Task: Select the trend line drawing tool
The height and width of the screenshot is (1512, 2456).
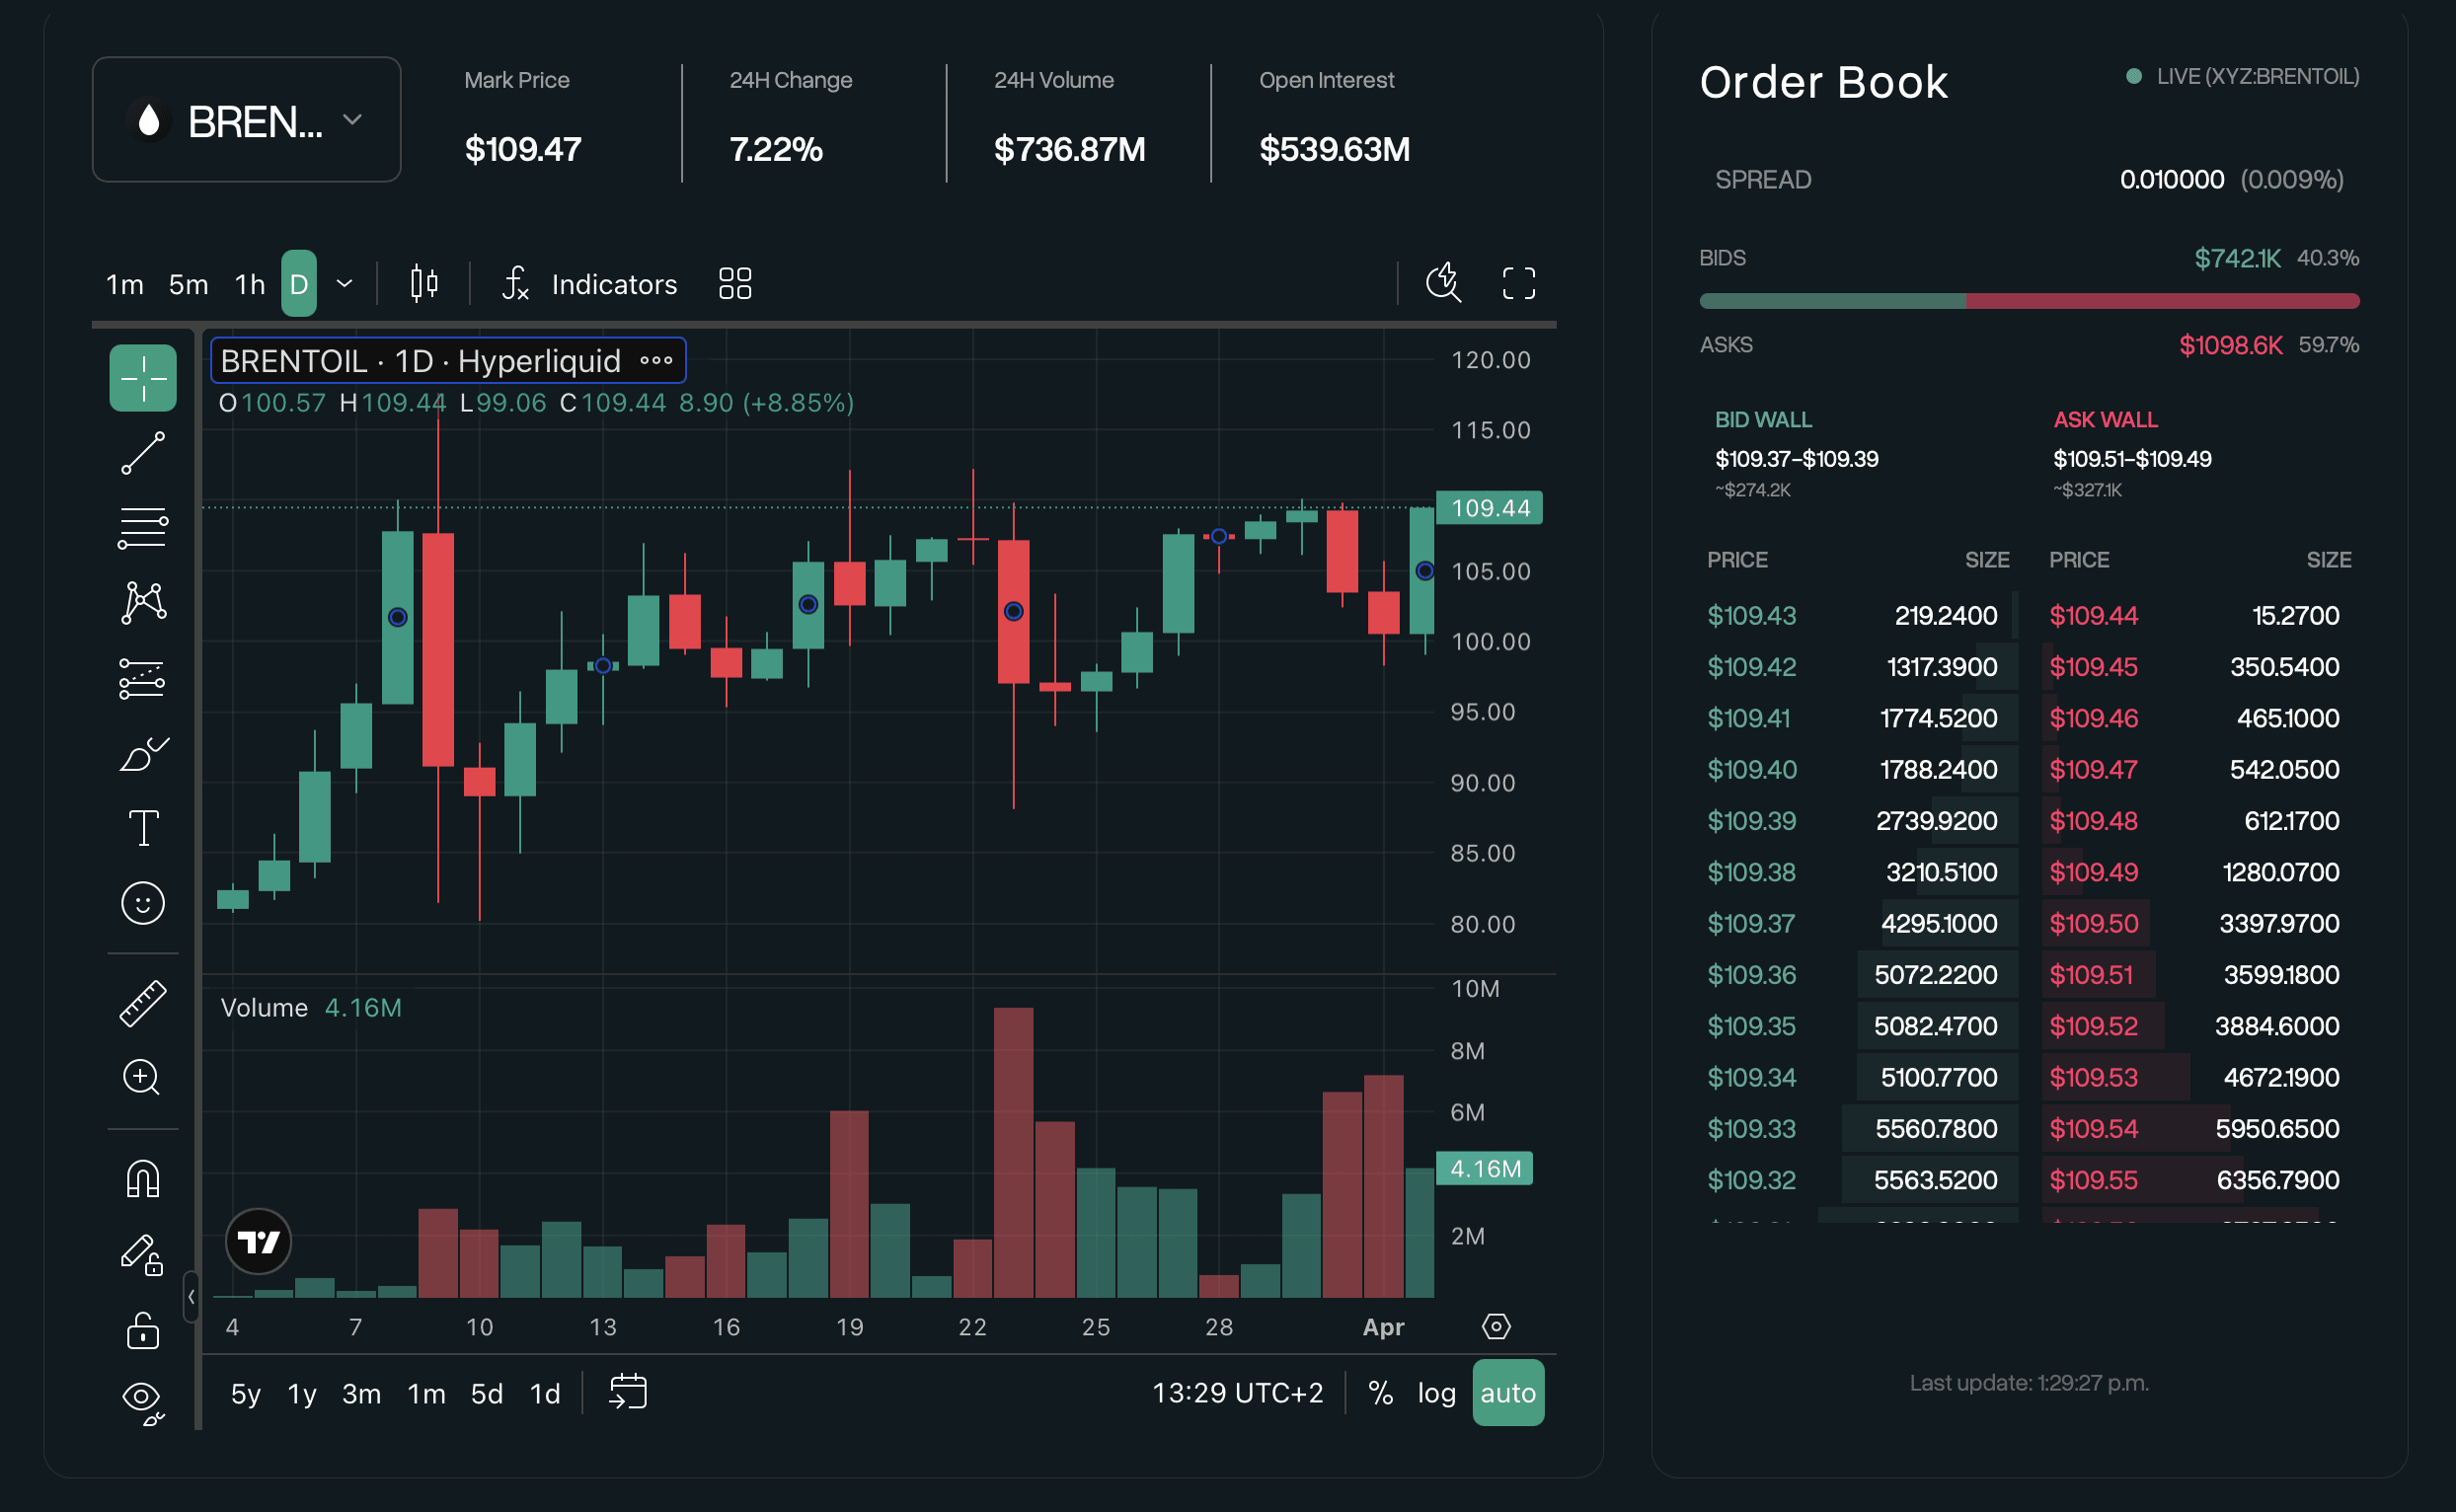Action: click(x=143, y=453)
